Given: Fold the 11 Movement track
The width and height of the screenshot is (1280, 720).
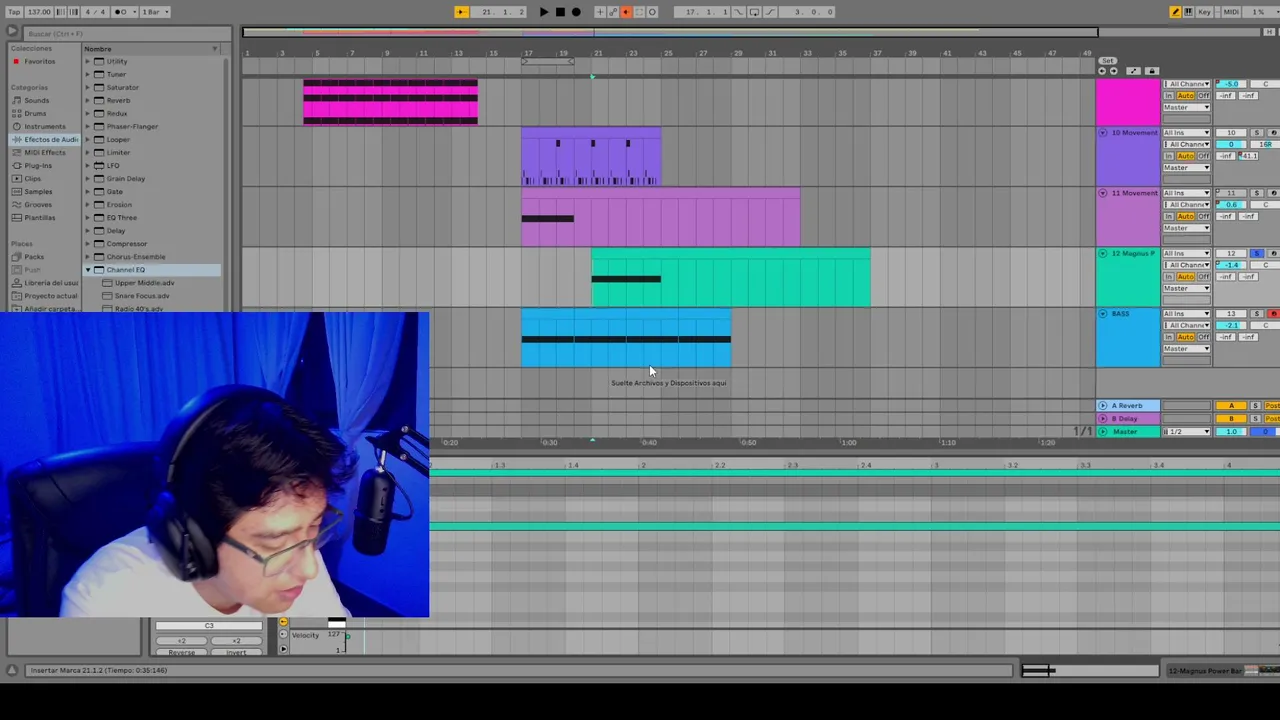Looking at the screenshot, I should click(x=1103, y=193).
